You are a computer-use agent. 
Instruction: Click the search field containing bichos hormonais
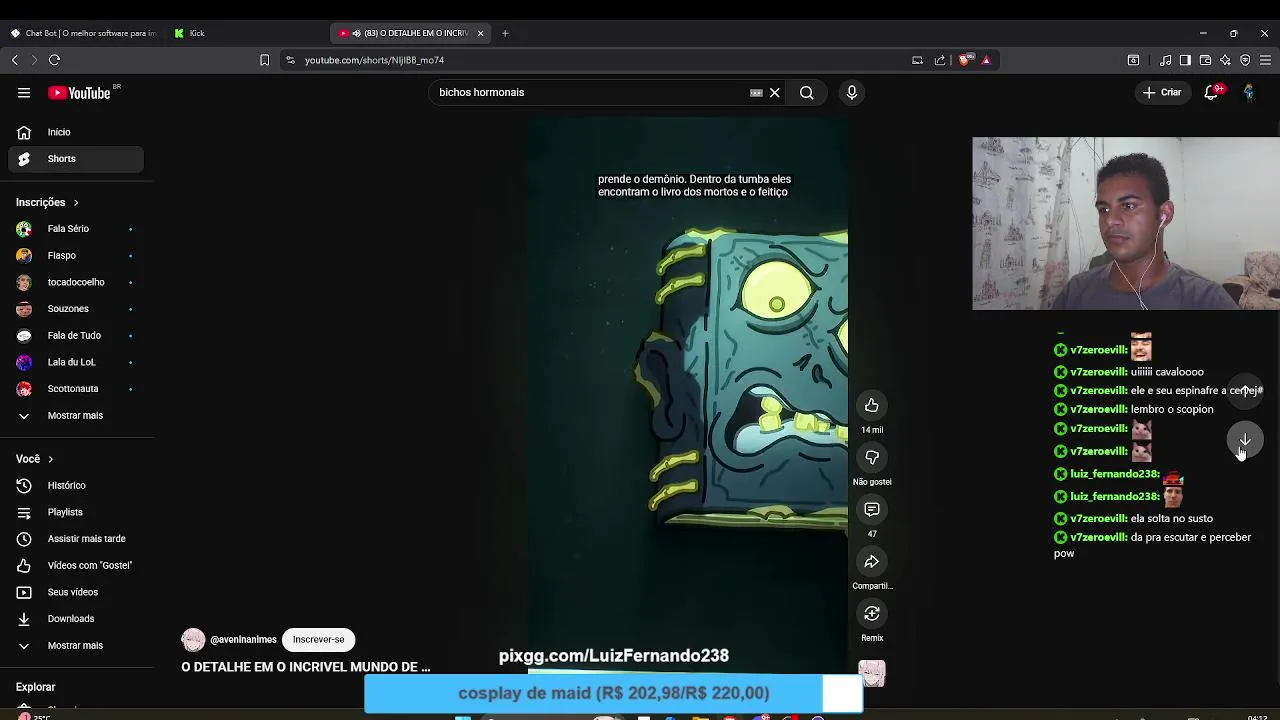pyautogui.click(x=590, y=93)
